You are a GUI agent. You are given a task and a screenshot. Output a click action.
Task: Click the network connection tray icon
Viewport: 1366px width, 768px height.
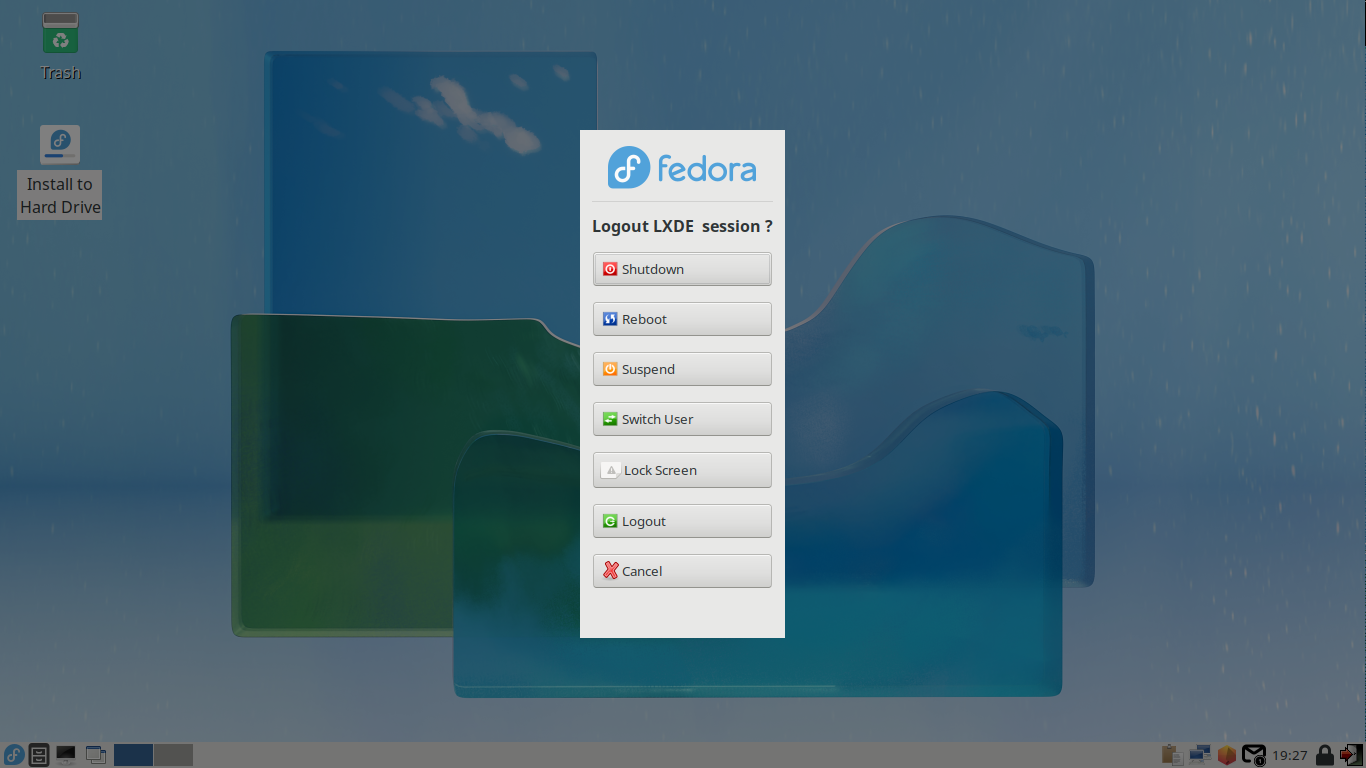tap(1200, 755)
